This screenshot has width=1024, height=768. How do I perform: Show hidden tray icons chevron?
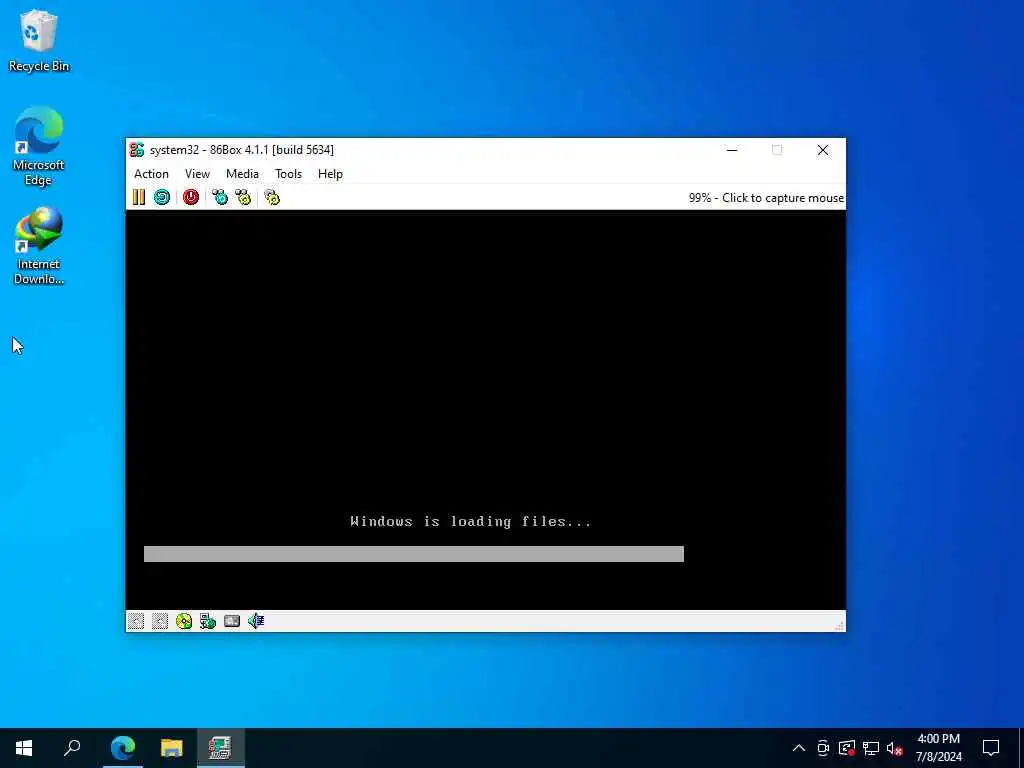click(x=799, y=748)
